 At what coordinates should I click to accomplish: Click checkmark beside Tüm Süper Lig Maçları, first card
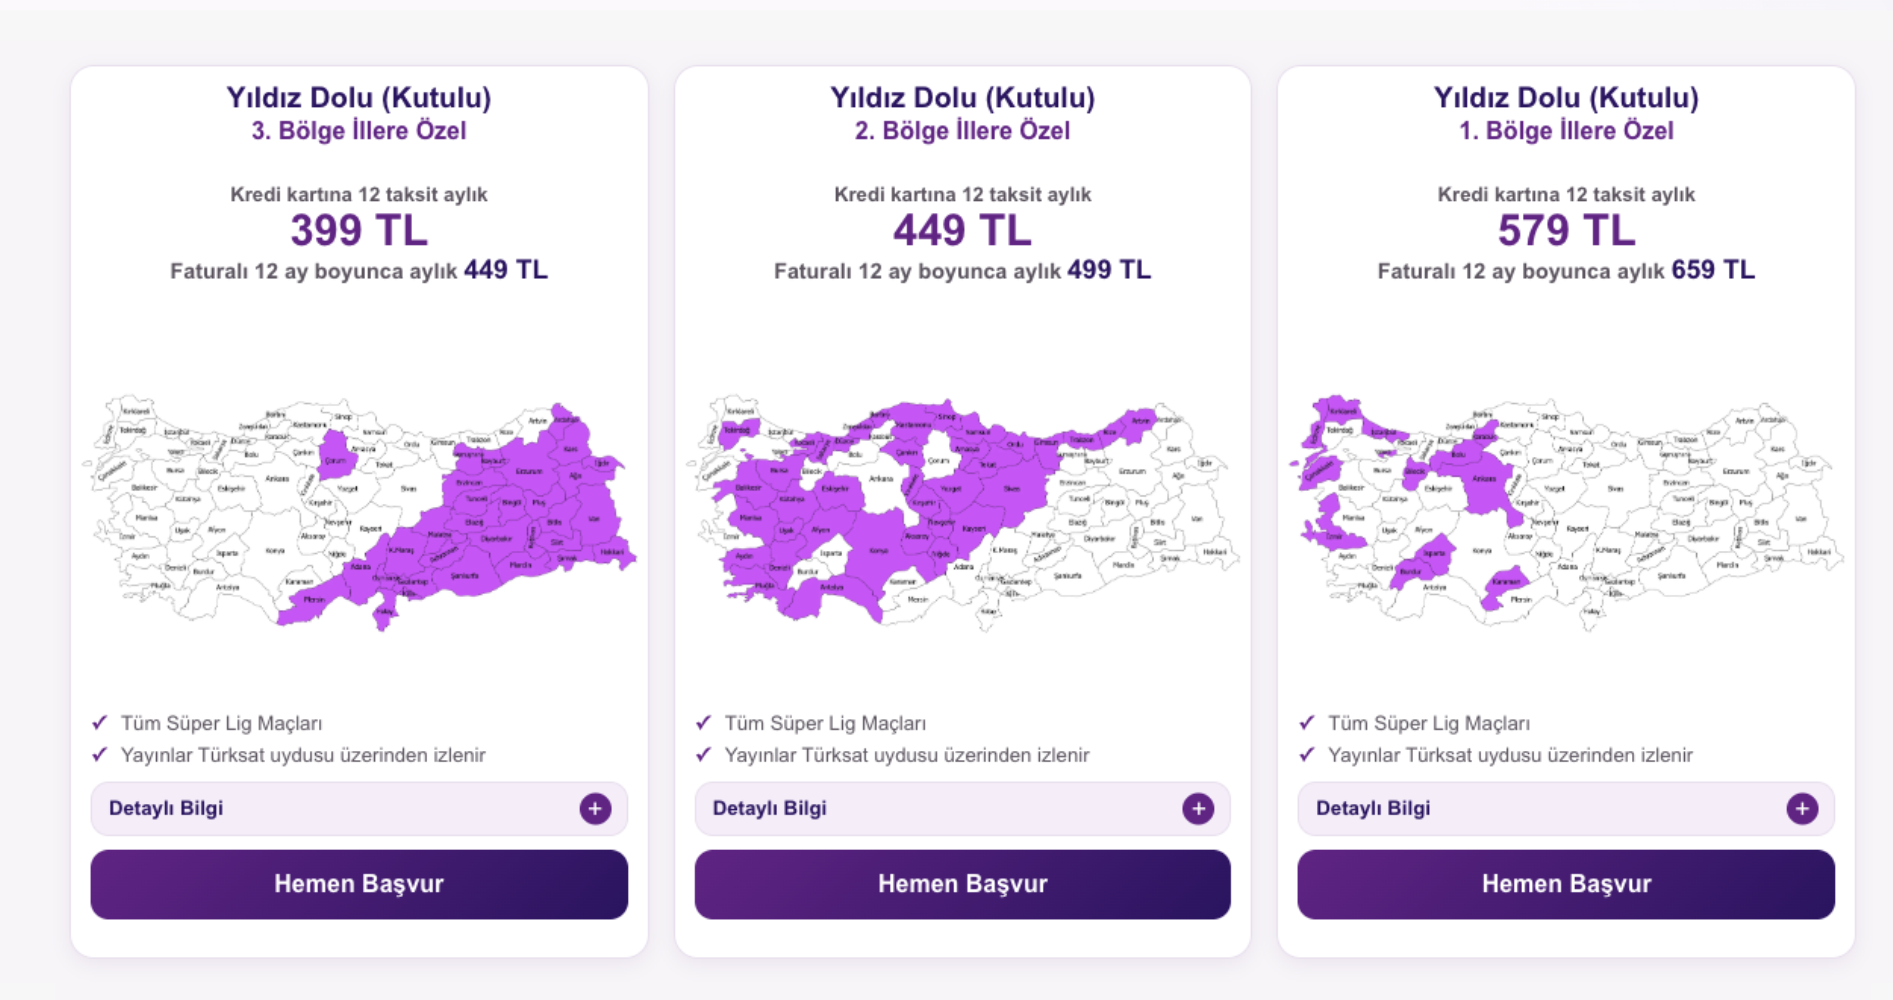click(x=100, y=722)
